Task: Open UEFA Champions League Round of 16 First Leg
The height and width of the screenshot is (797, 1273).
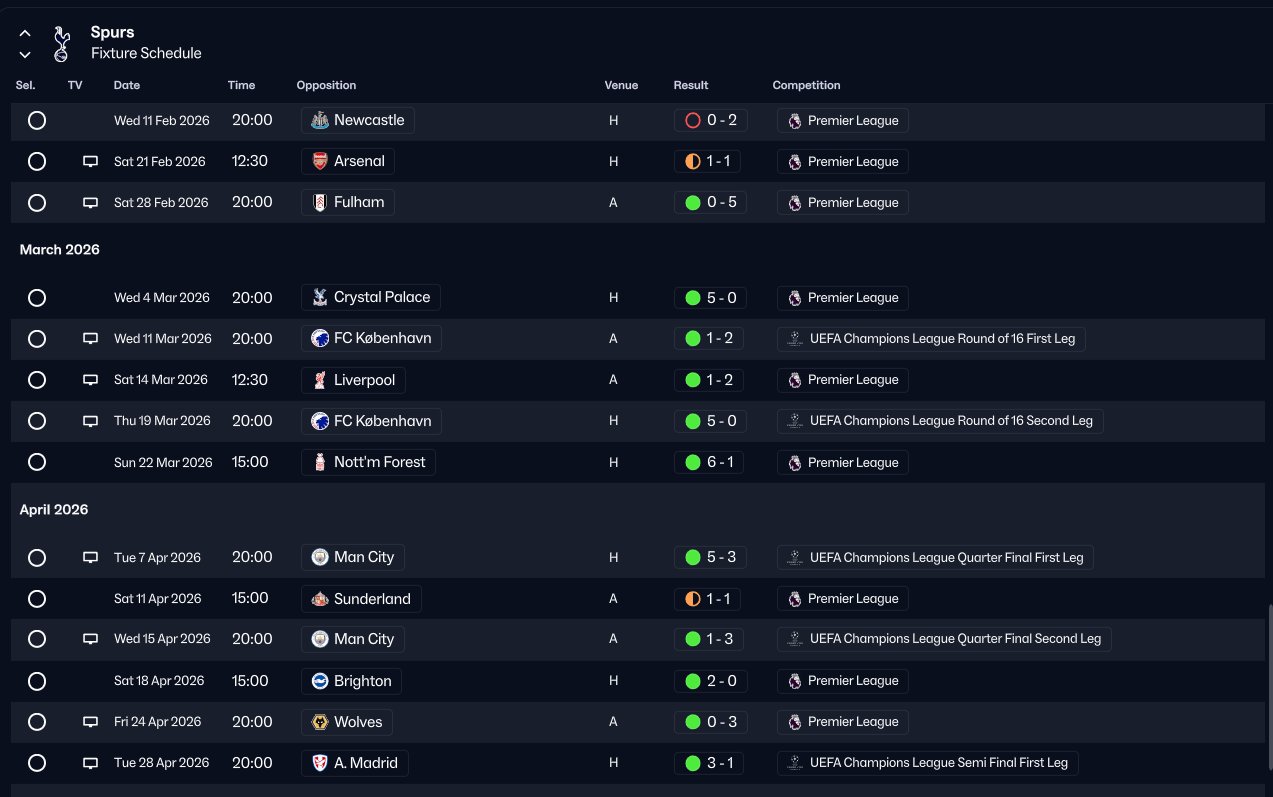Action: [x=931, y=339]
